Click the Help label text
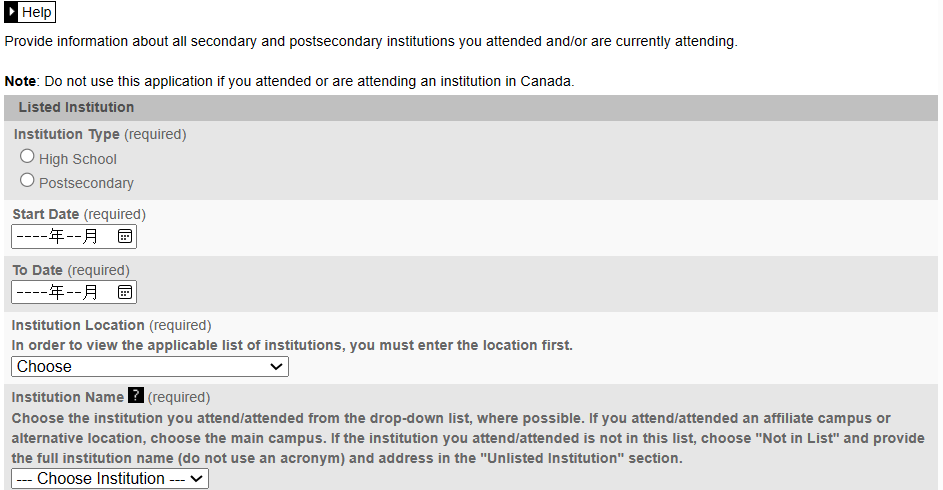Viewport: 943px width, 490px height. [x=37, y=12]
